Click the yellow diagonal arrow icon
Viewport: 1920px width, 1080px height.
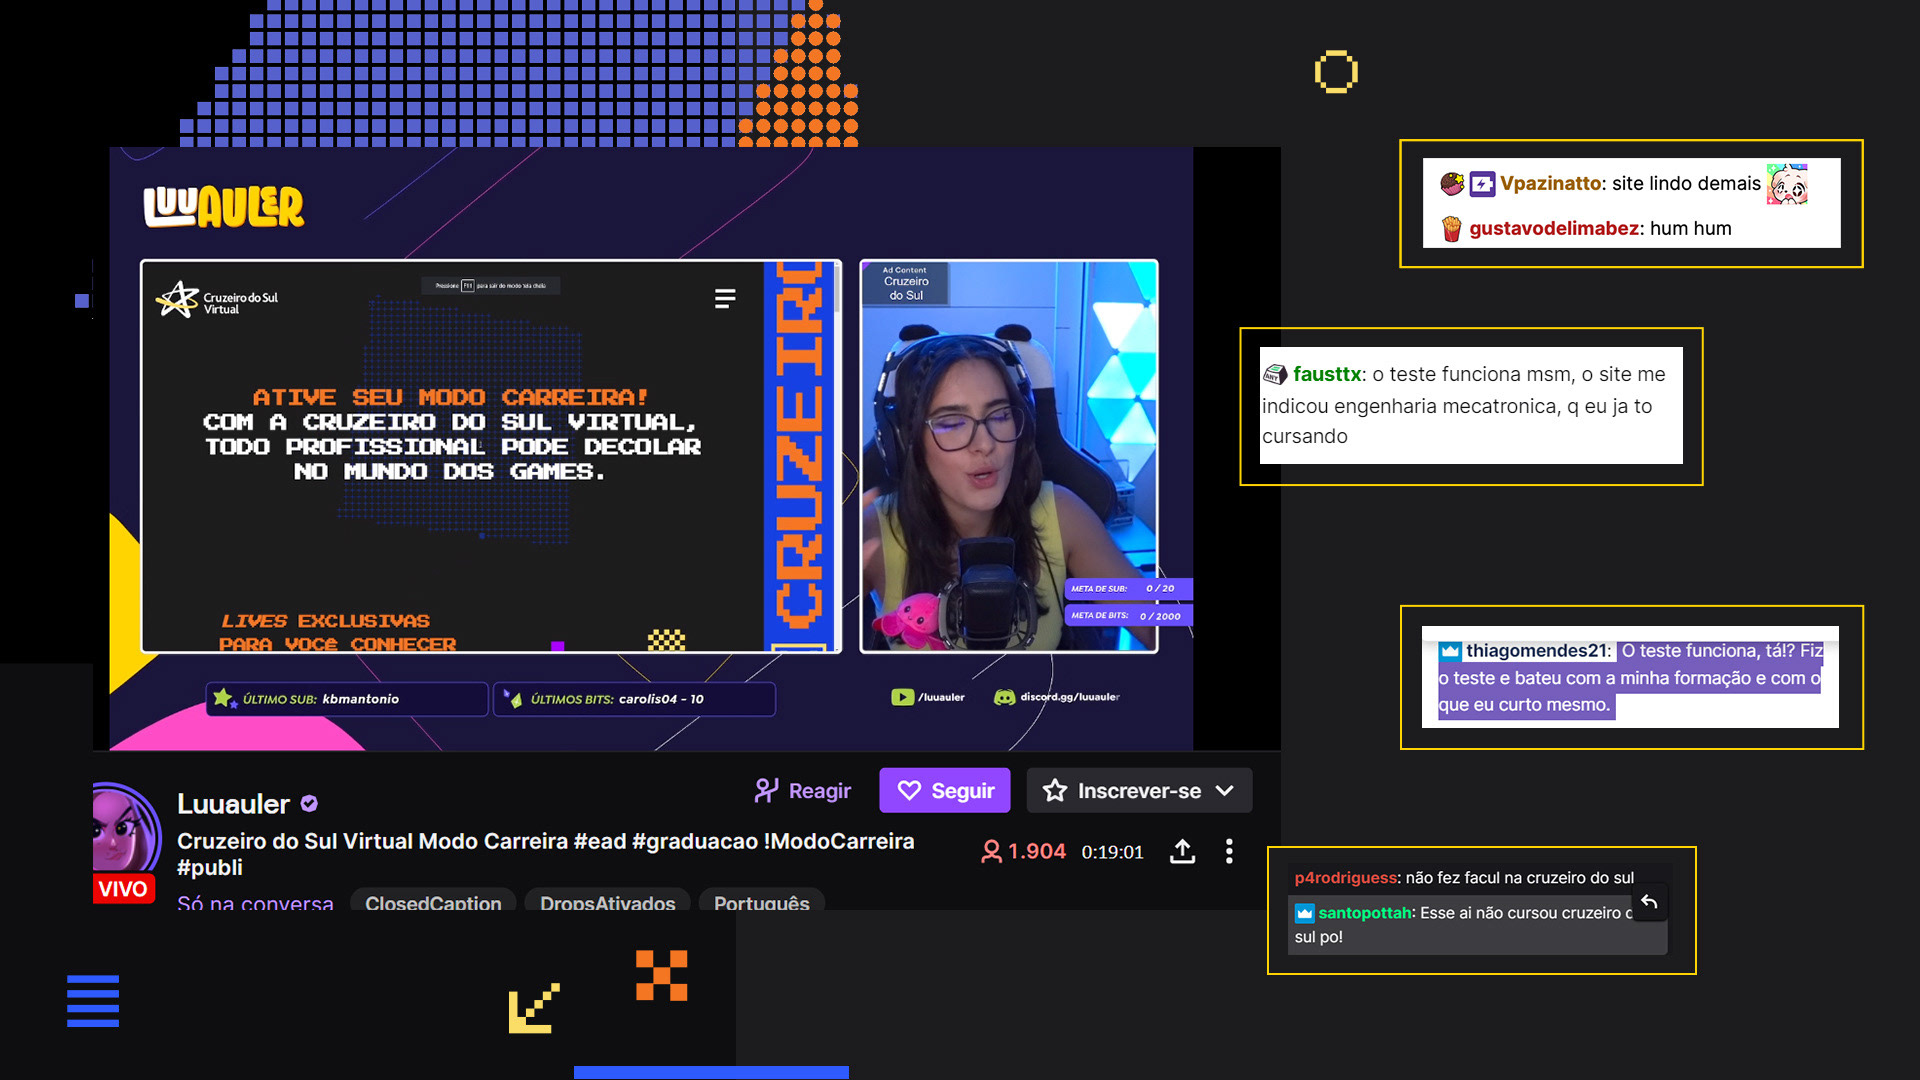point(533,1008)
